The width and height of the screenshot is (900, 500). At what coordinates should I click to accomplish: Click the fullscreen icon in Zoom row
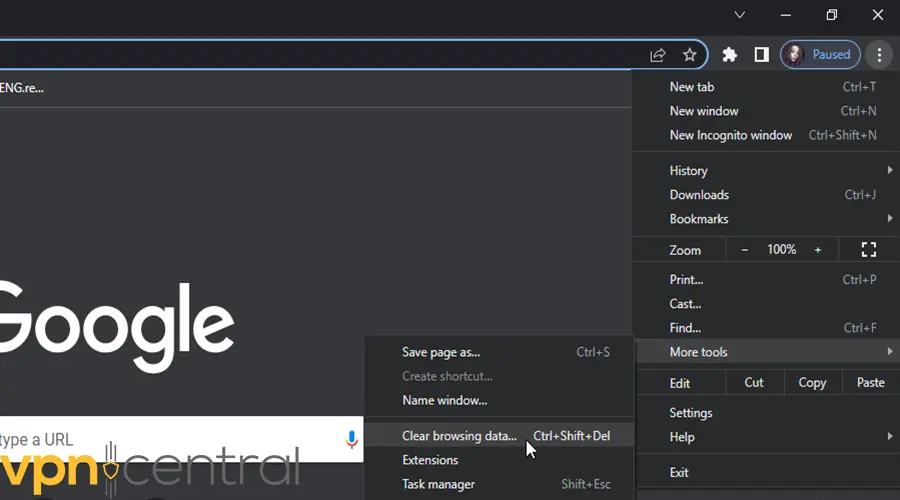(868, 250)
